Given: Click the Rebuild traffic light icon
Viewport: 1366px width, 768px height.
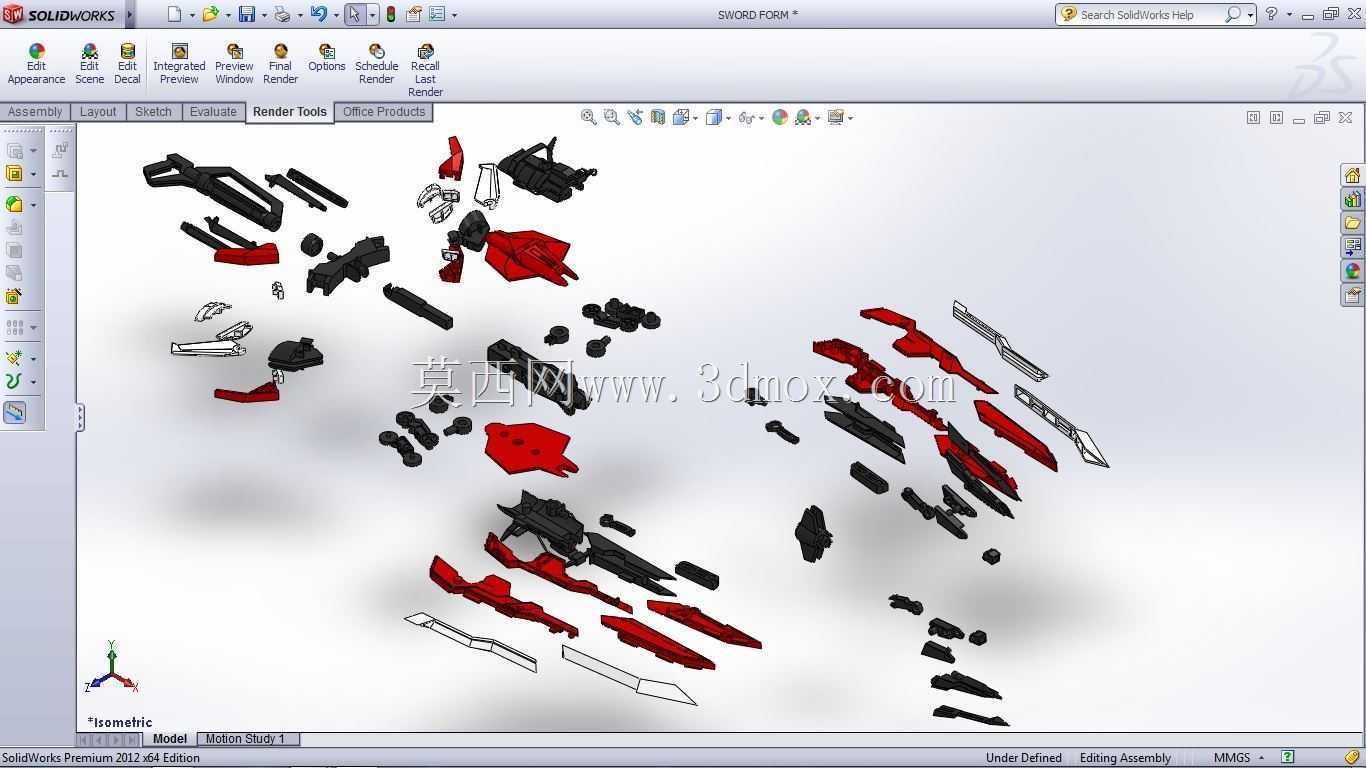Looking at the screenshot, I should pos(390,14).
